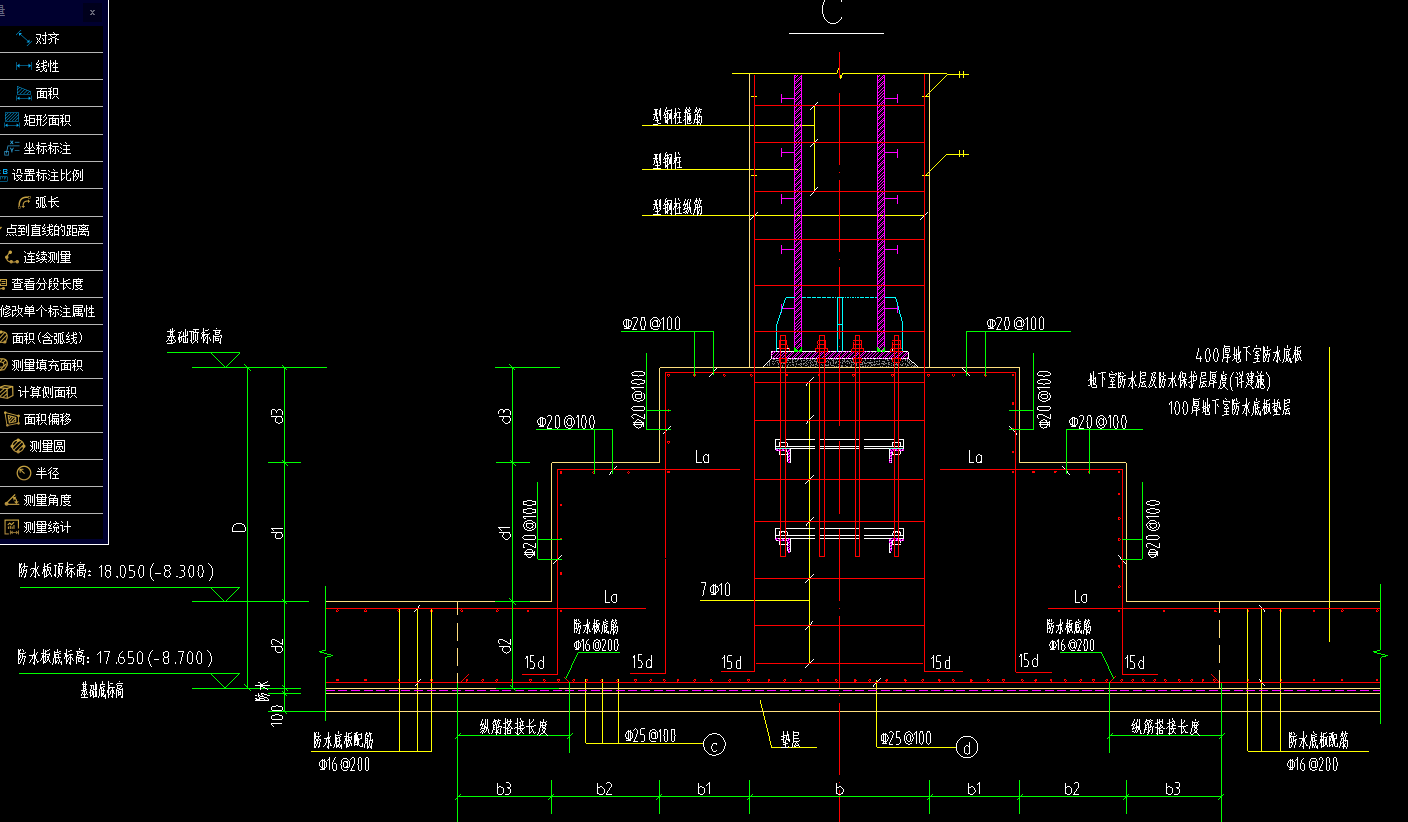Open 查看分段长度 segment length viewer
This screenshot has height=822, width=1408.
[x=47, y=284]
